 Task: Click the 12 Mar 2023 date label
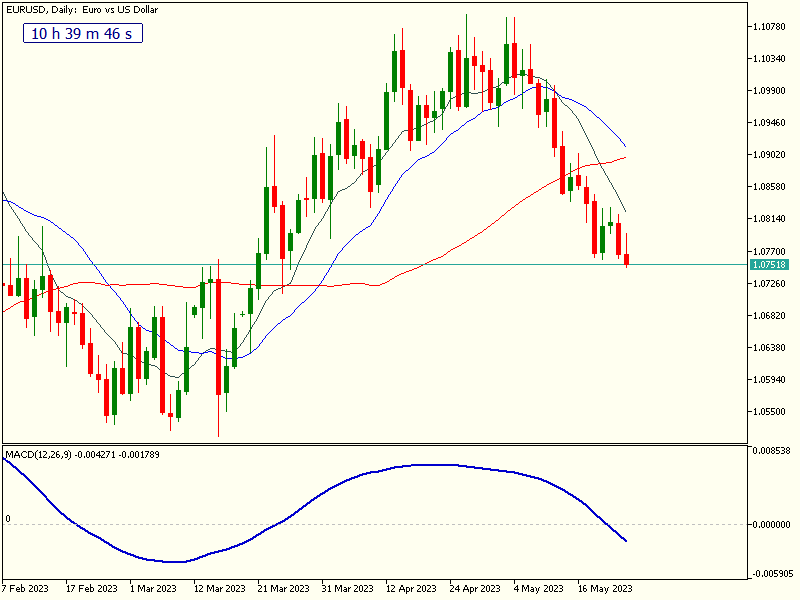coord(219,588)
